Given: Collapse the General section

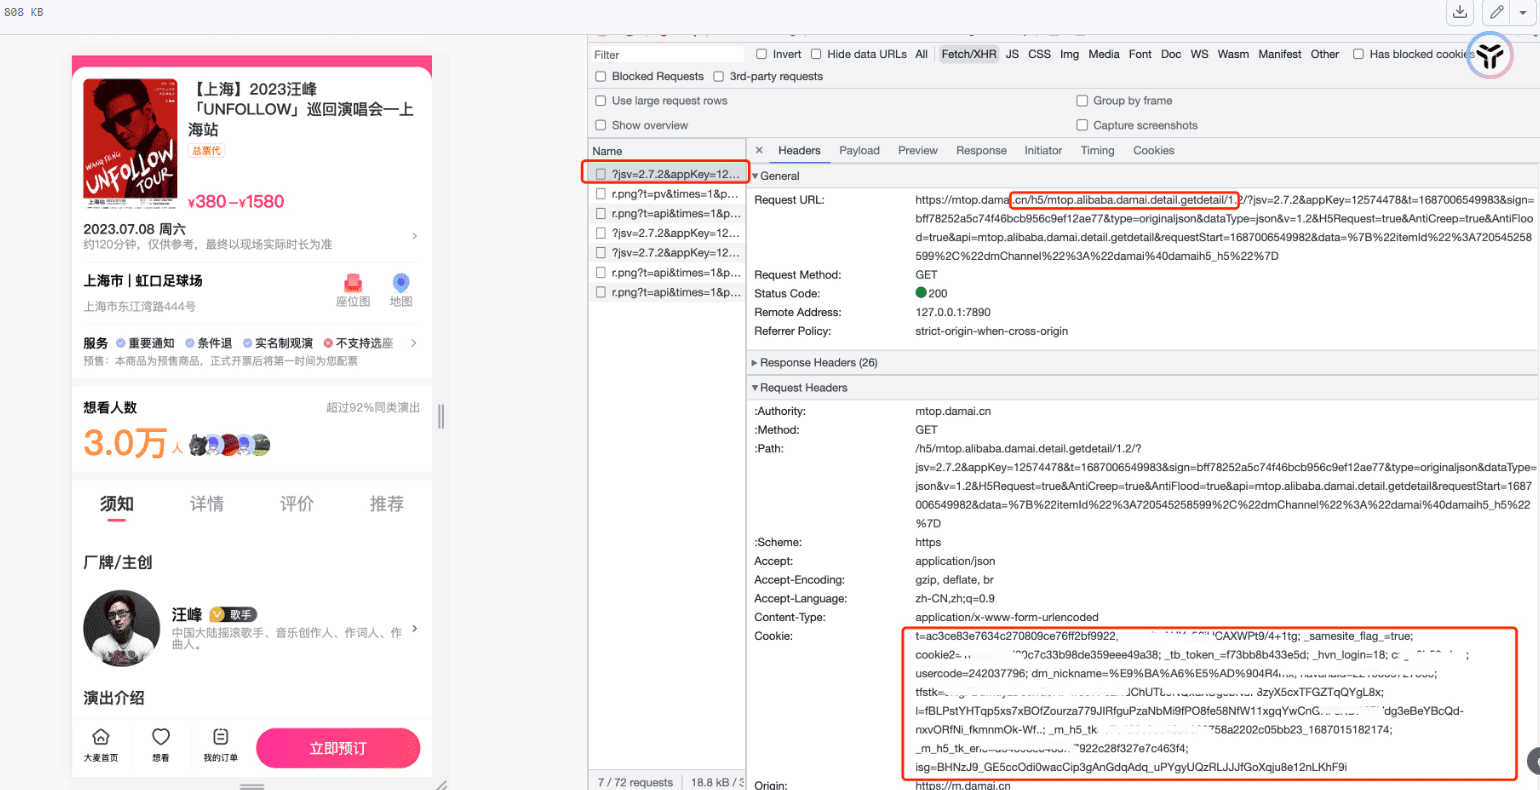Looking at the screenshot, I should tap(755, 176).
